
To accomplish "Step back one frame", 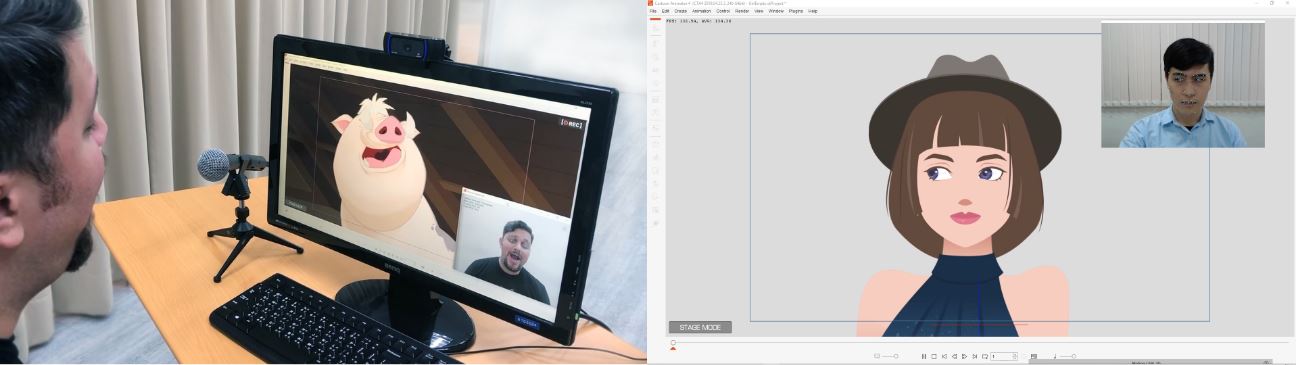I will click(954, 356).
